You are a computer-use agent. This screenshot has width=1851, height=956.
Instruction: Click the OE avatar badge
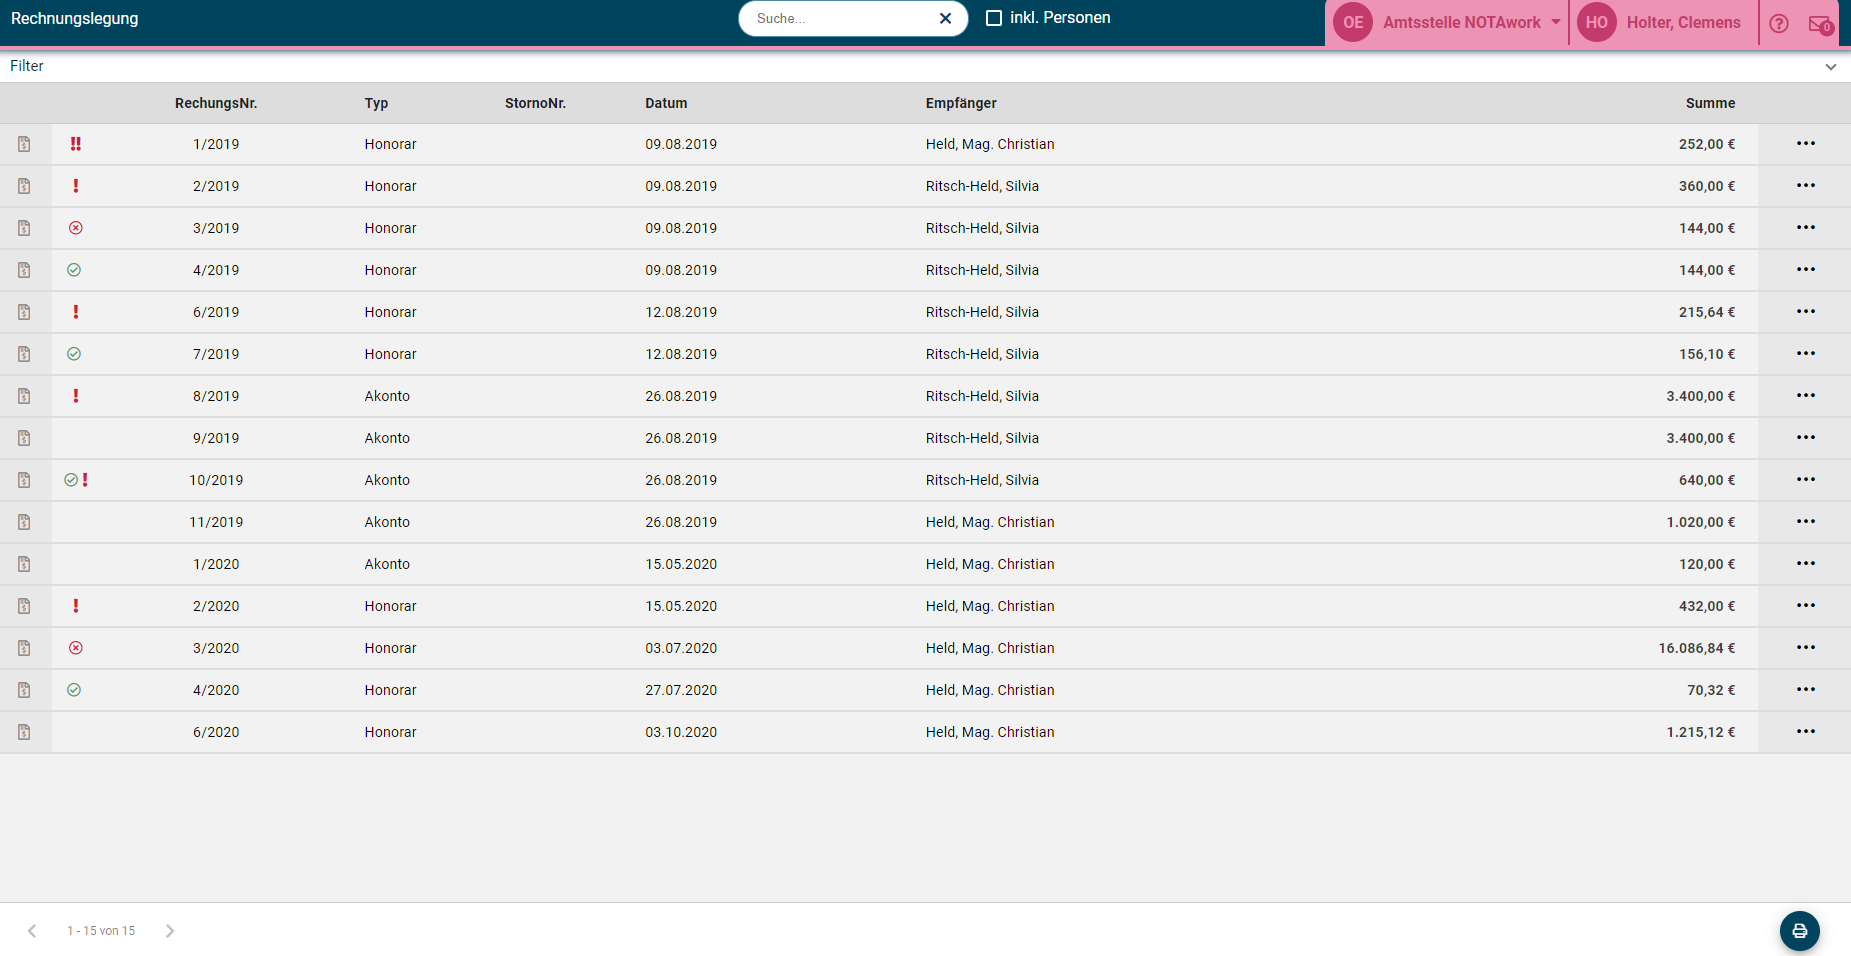(x=1353, y=22)
